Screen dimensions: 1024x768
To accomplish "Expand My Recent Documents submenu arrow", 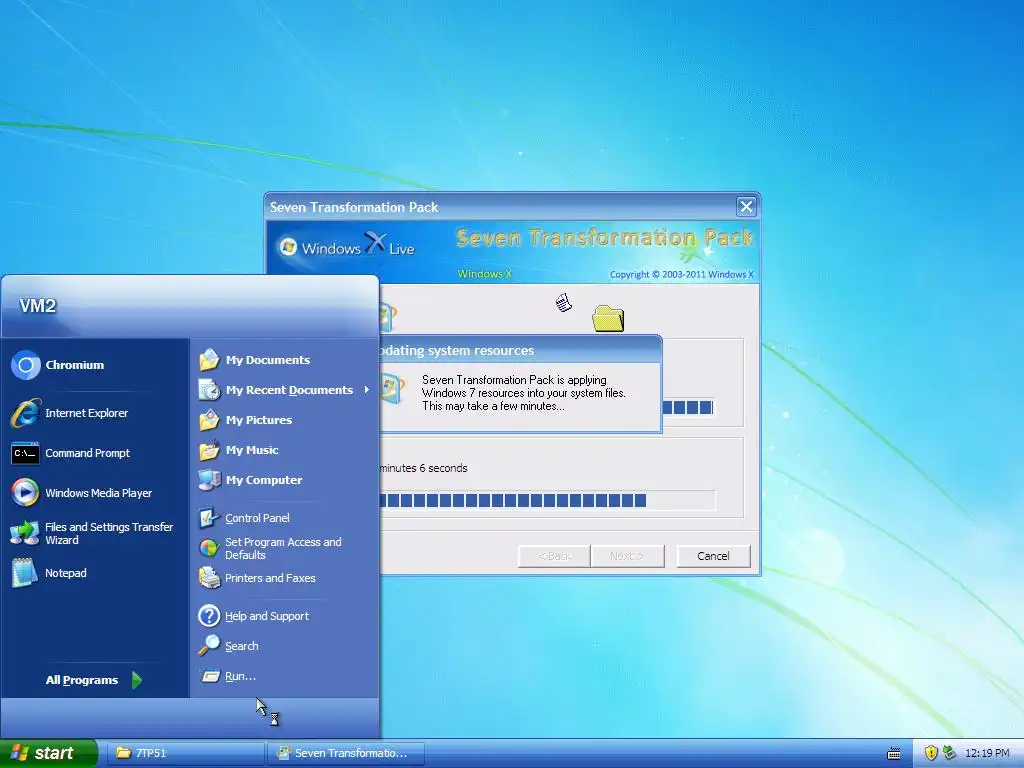I will click(366, 390).
